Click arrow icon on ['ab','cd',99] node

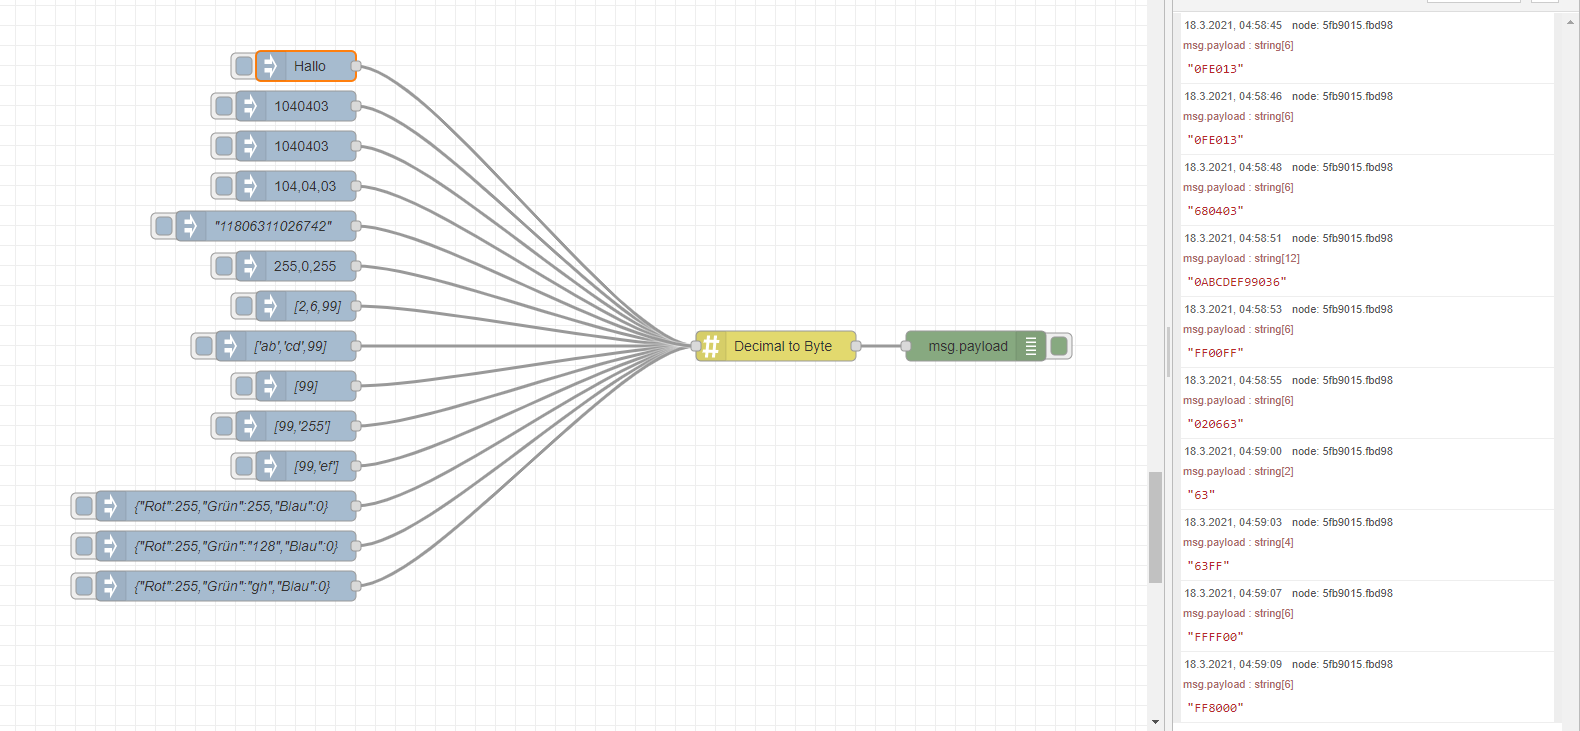pyautogui.click(x=230, y=346)
